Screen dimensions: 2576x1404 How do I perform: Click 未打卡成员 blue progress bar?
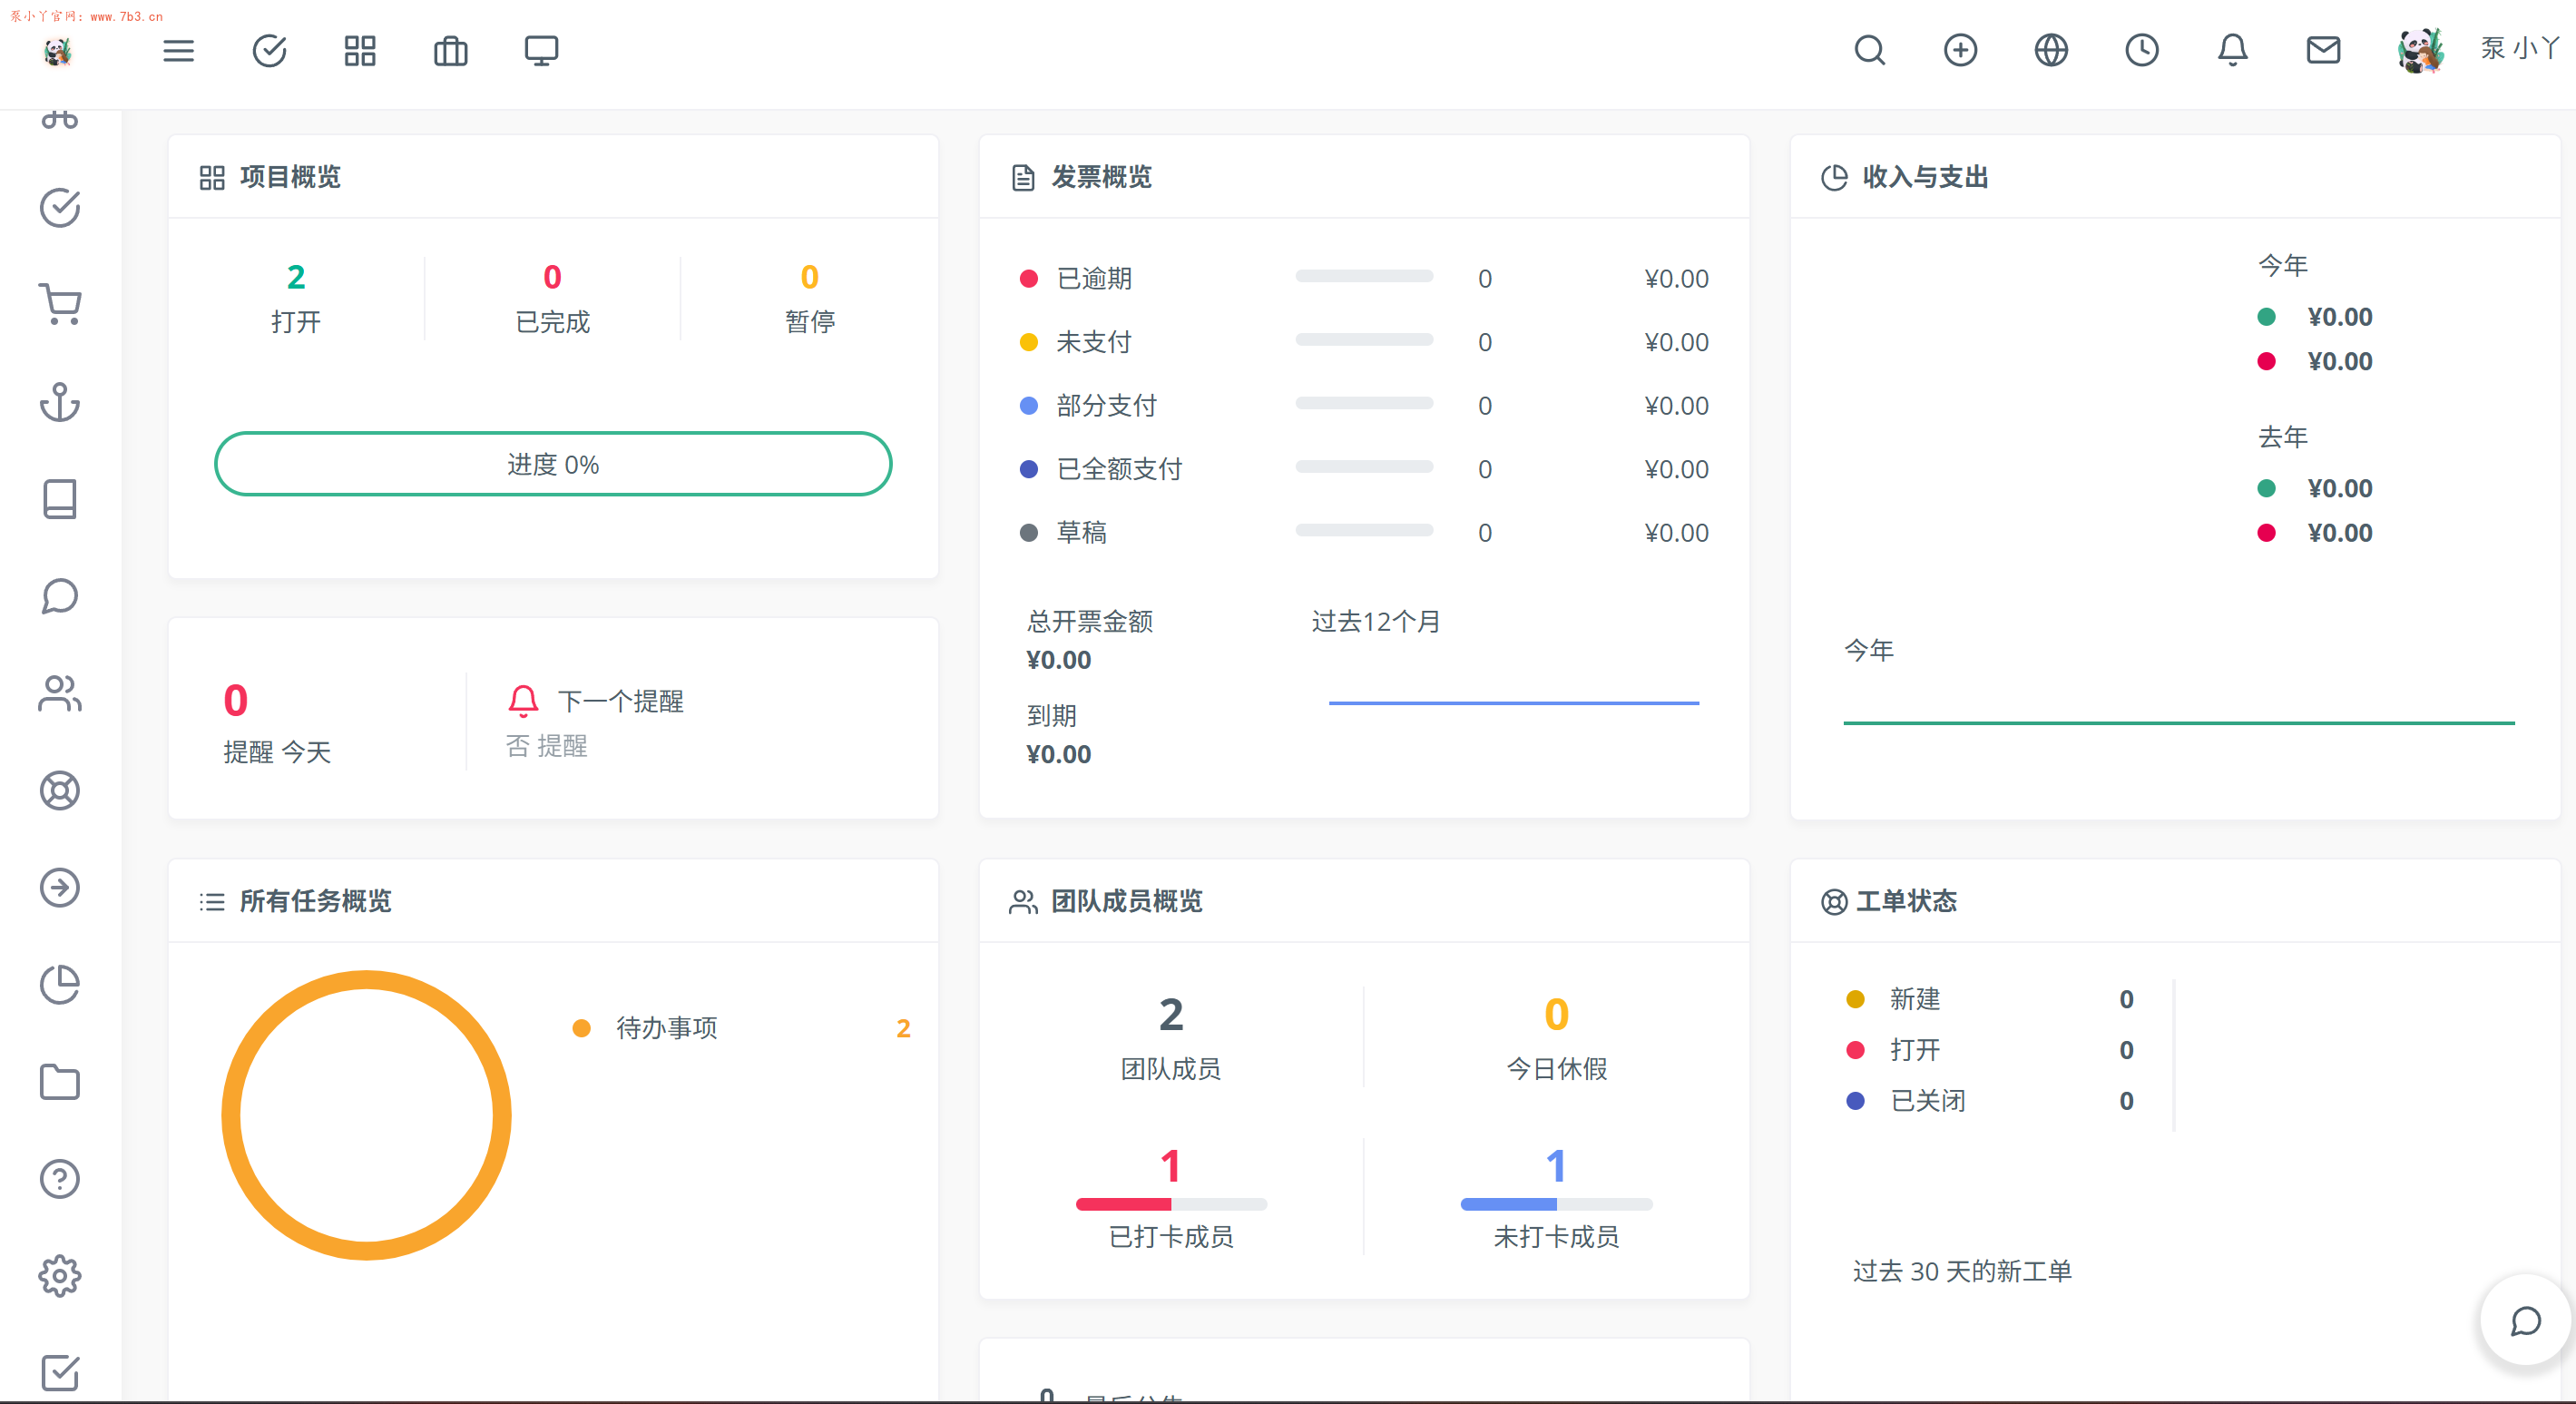1556,1204
